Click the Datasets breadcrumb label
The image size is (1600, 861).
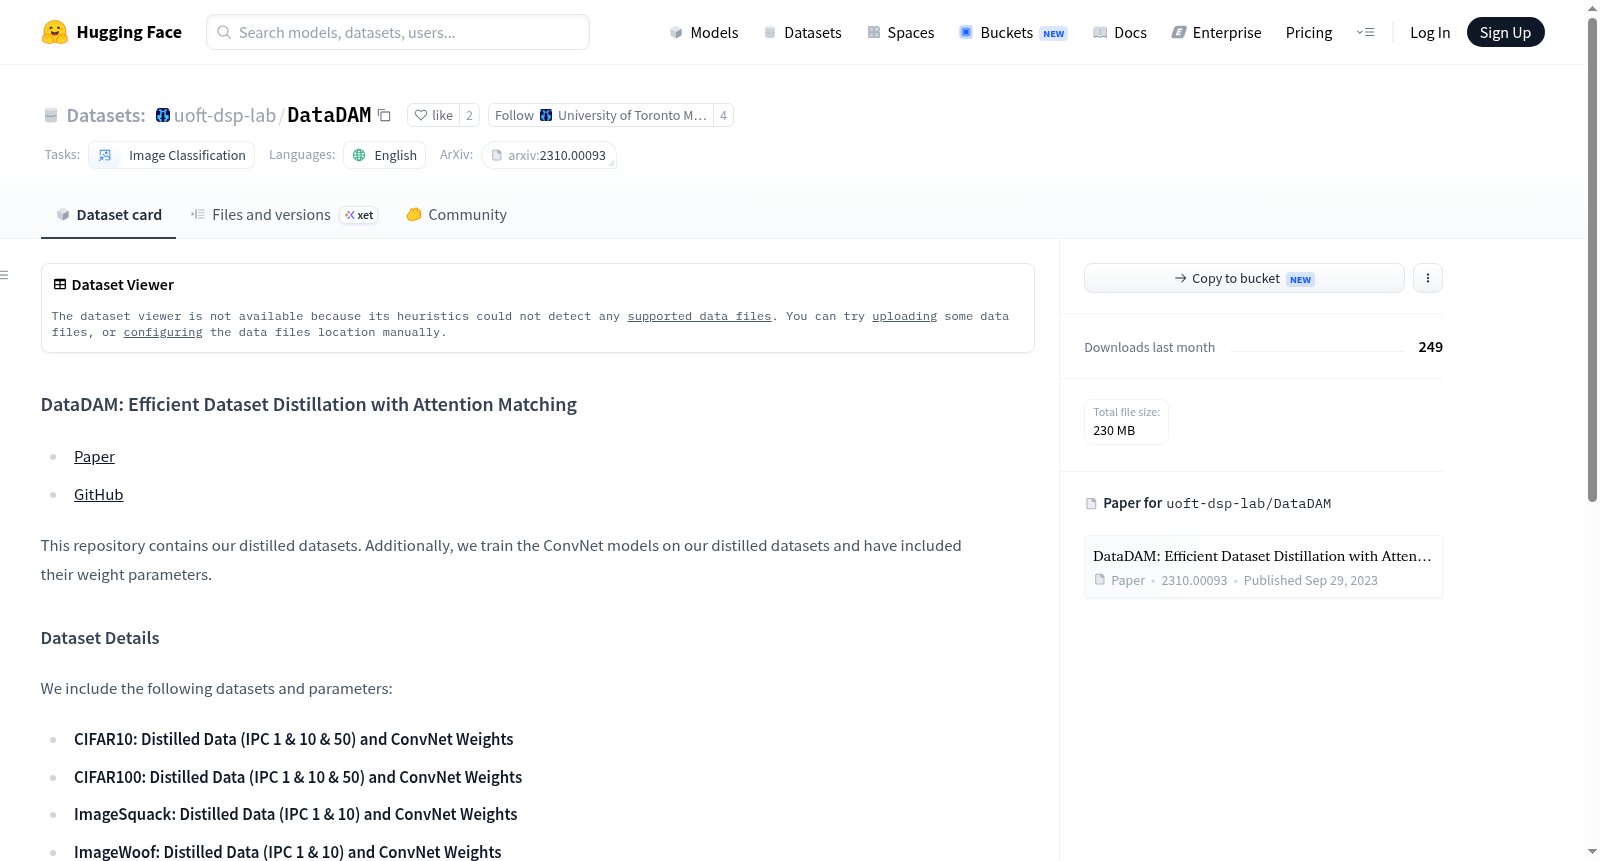pyautogui.click(x=106, y=115)
